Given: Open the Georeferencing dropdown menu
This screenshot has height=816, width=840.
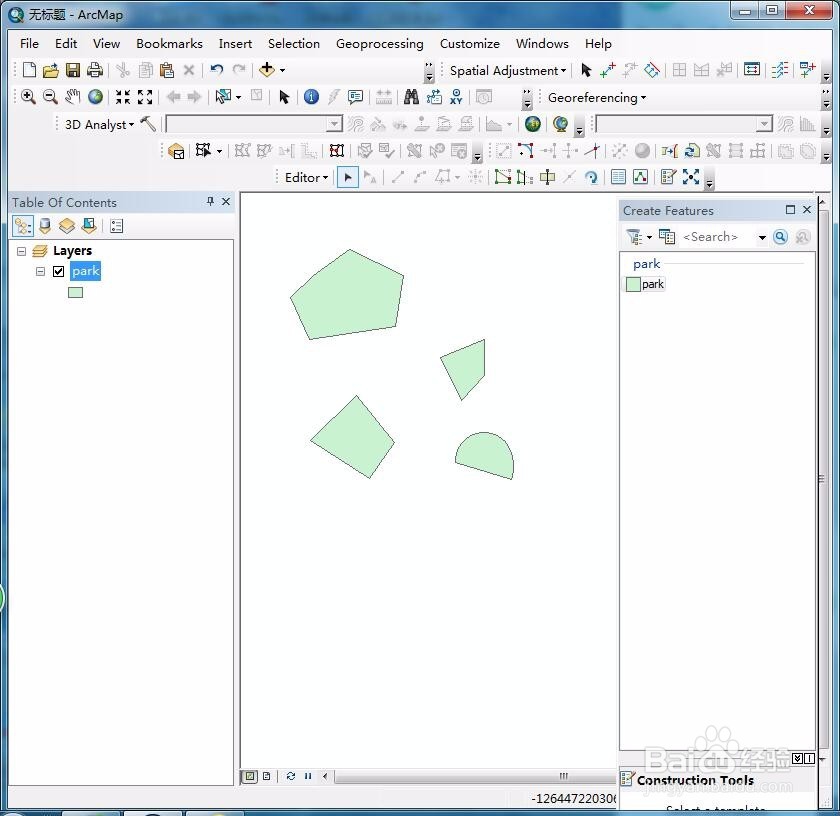Looking at the screenshot, I should pyautogui.click(x=597, y=98).
